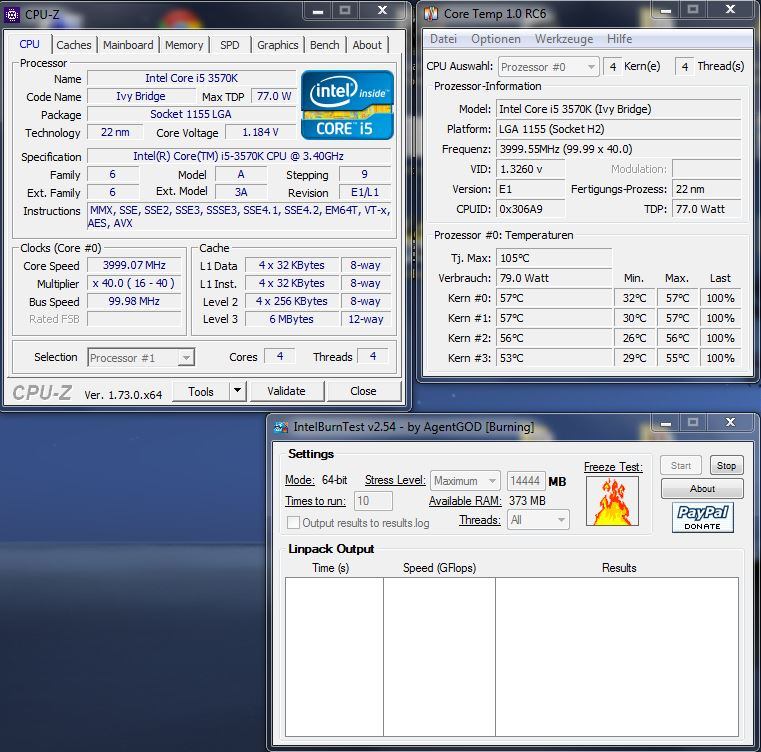761x752 pixels.
Task: Open the Graphics tab
Action: coord(278,45)
